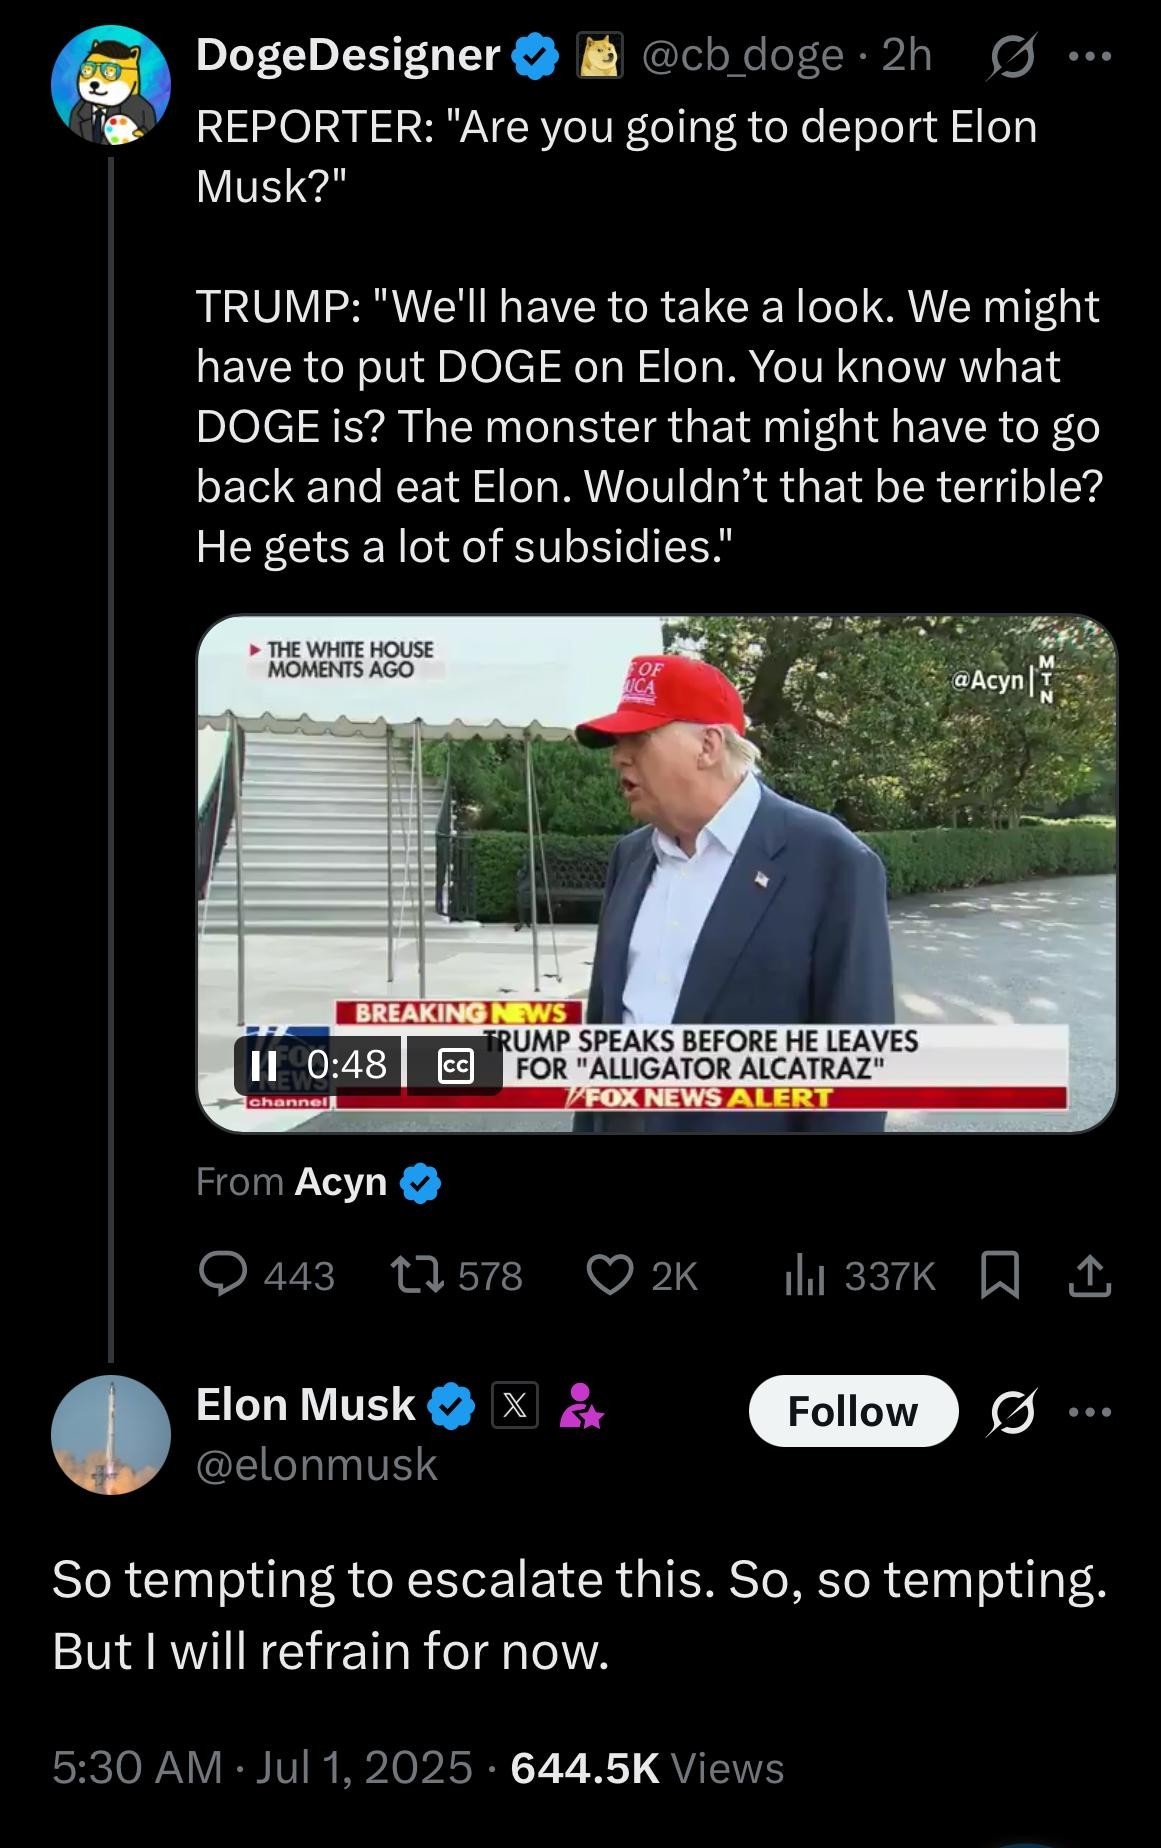This screenshot has width=1161, height=1848.
Task: Open the @elonmusk handle link
Action: 317,1464
